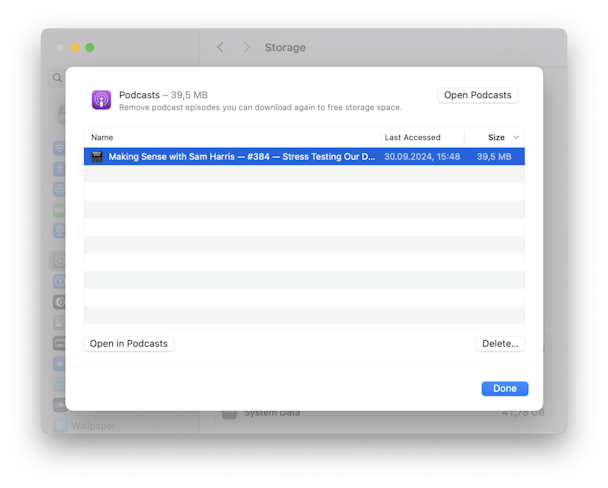Toggle sort order with Size column chevron
Viewport: 608px width, 488px height.
516,137
